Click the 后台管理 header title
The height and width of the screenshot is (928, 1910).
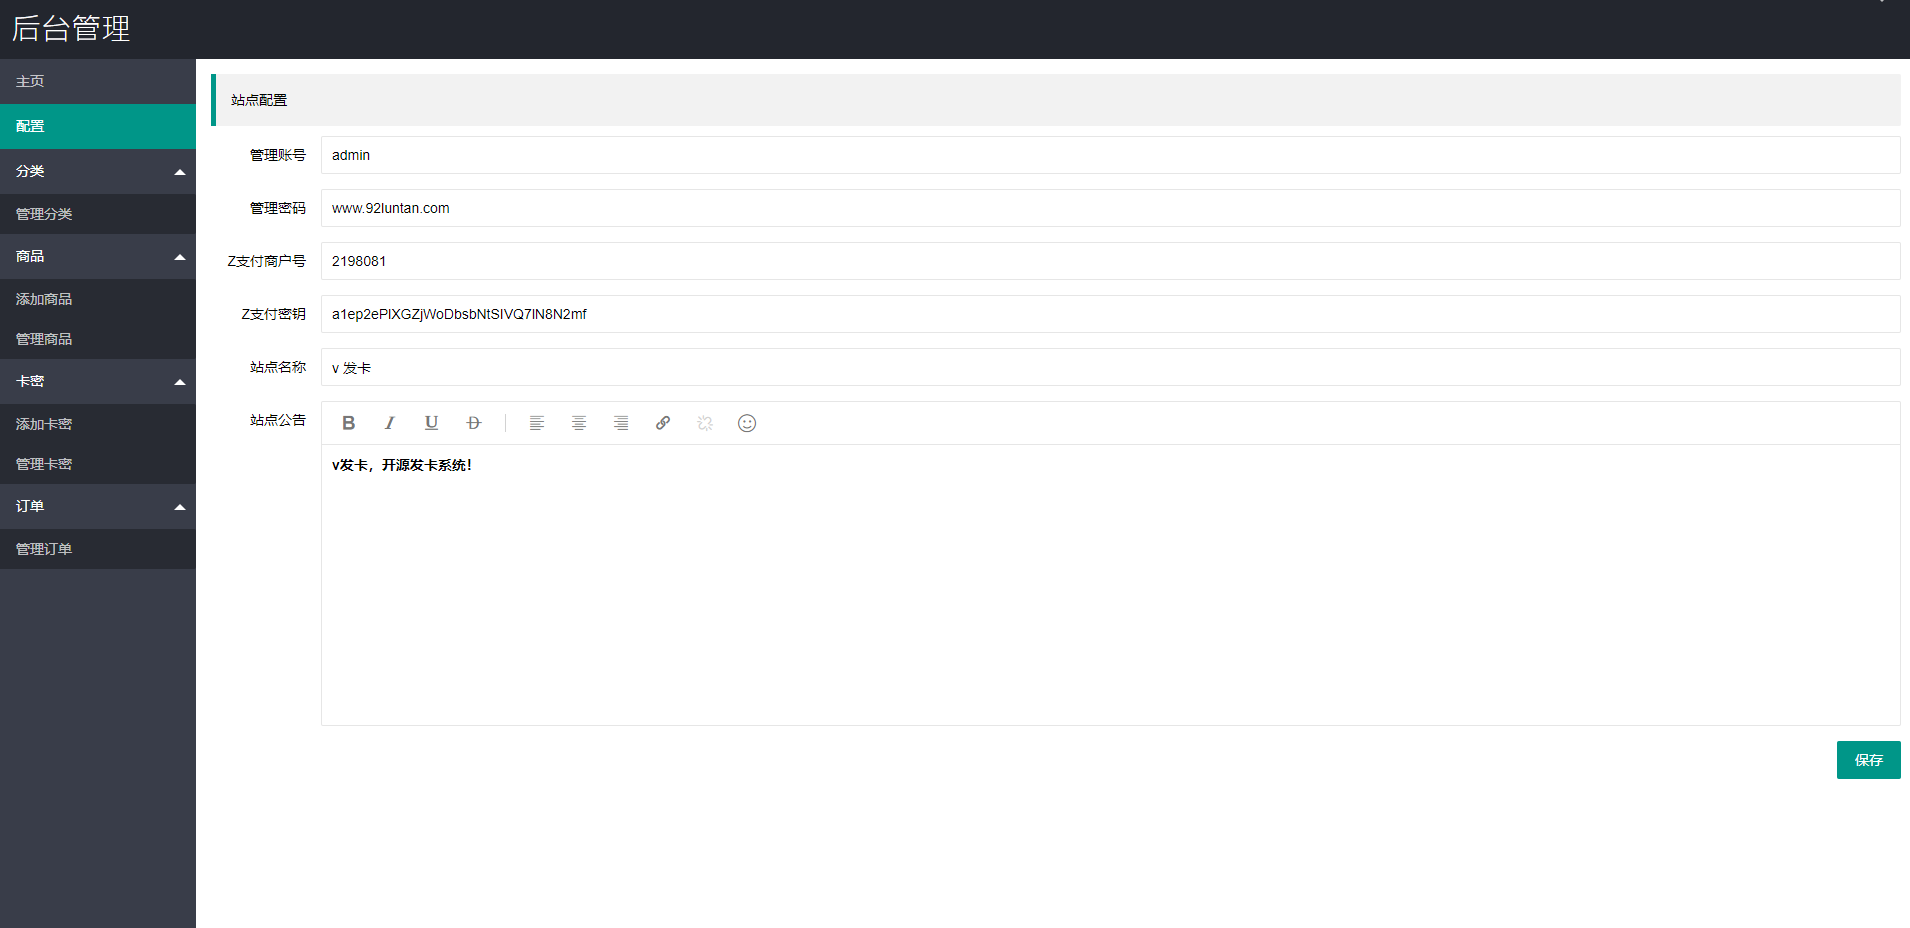pyautogui.click(x=71, y=28)
